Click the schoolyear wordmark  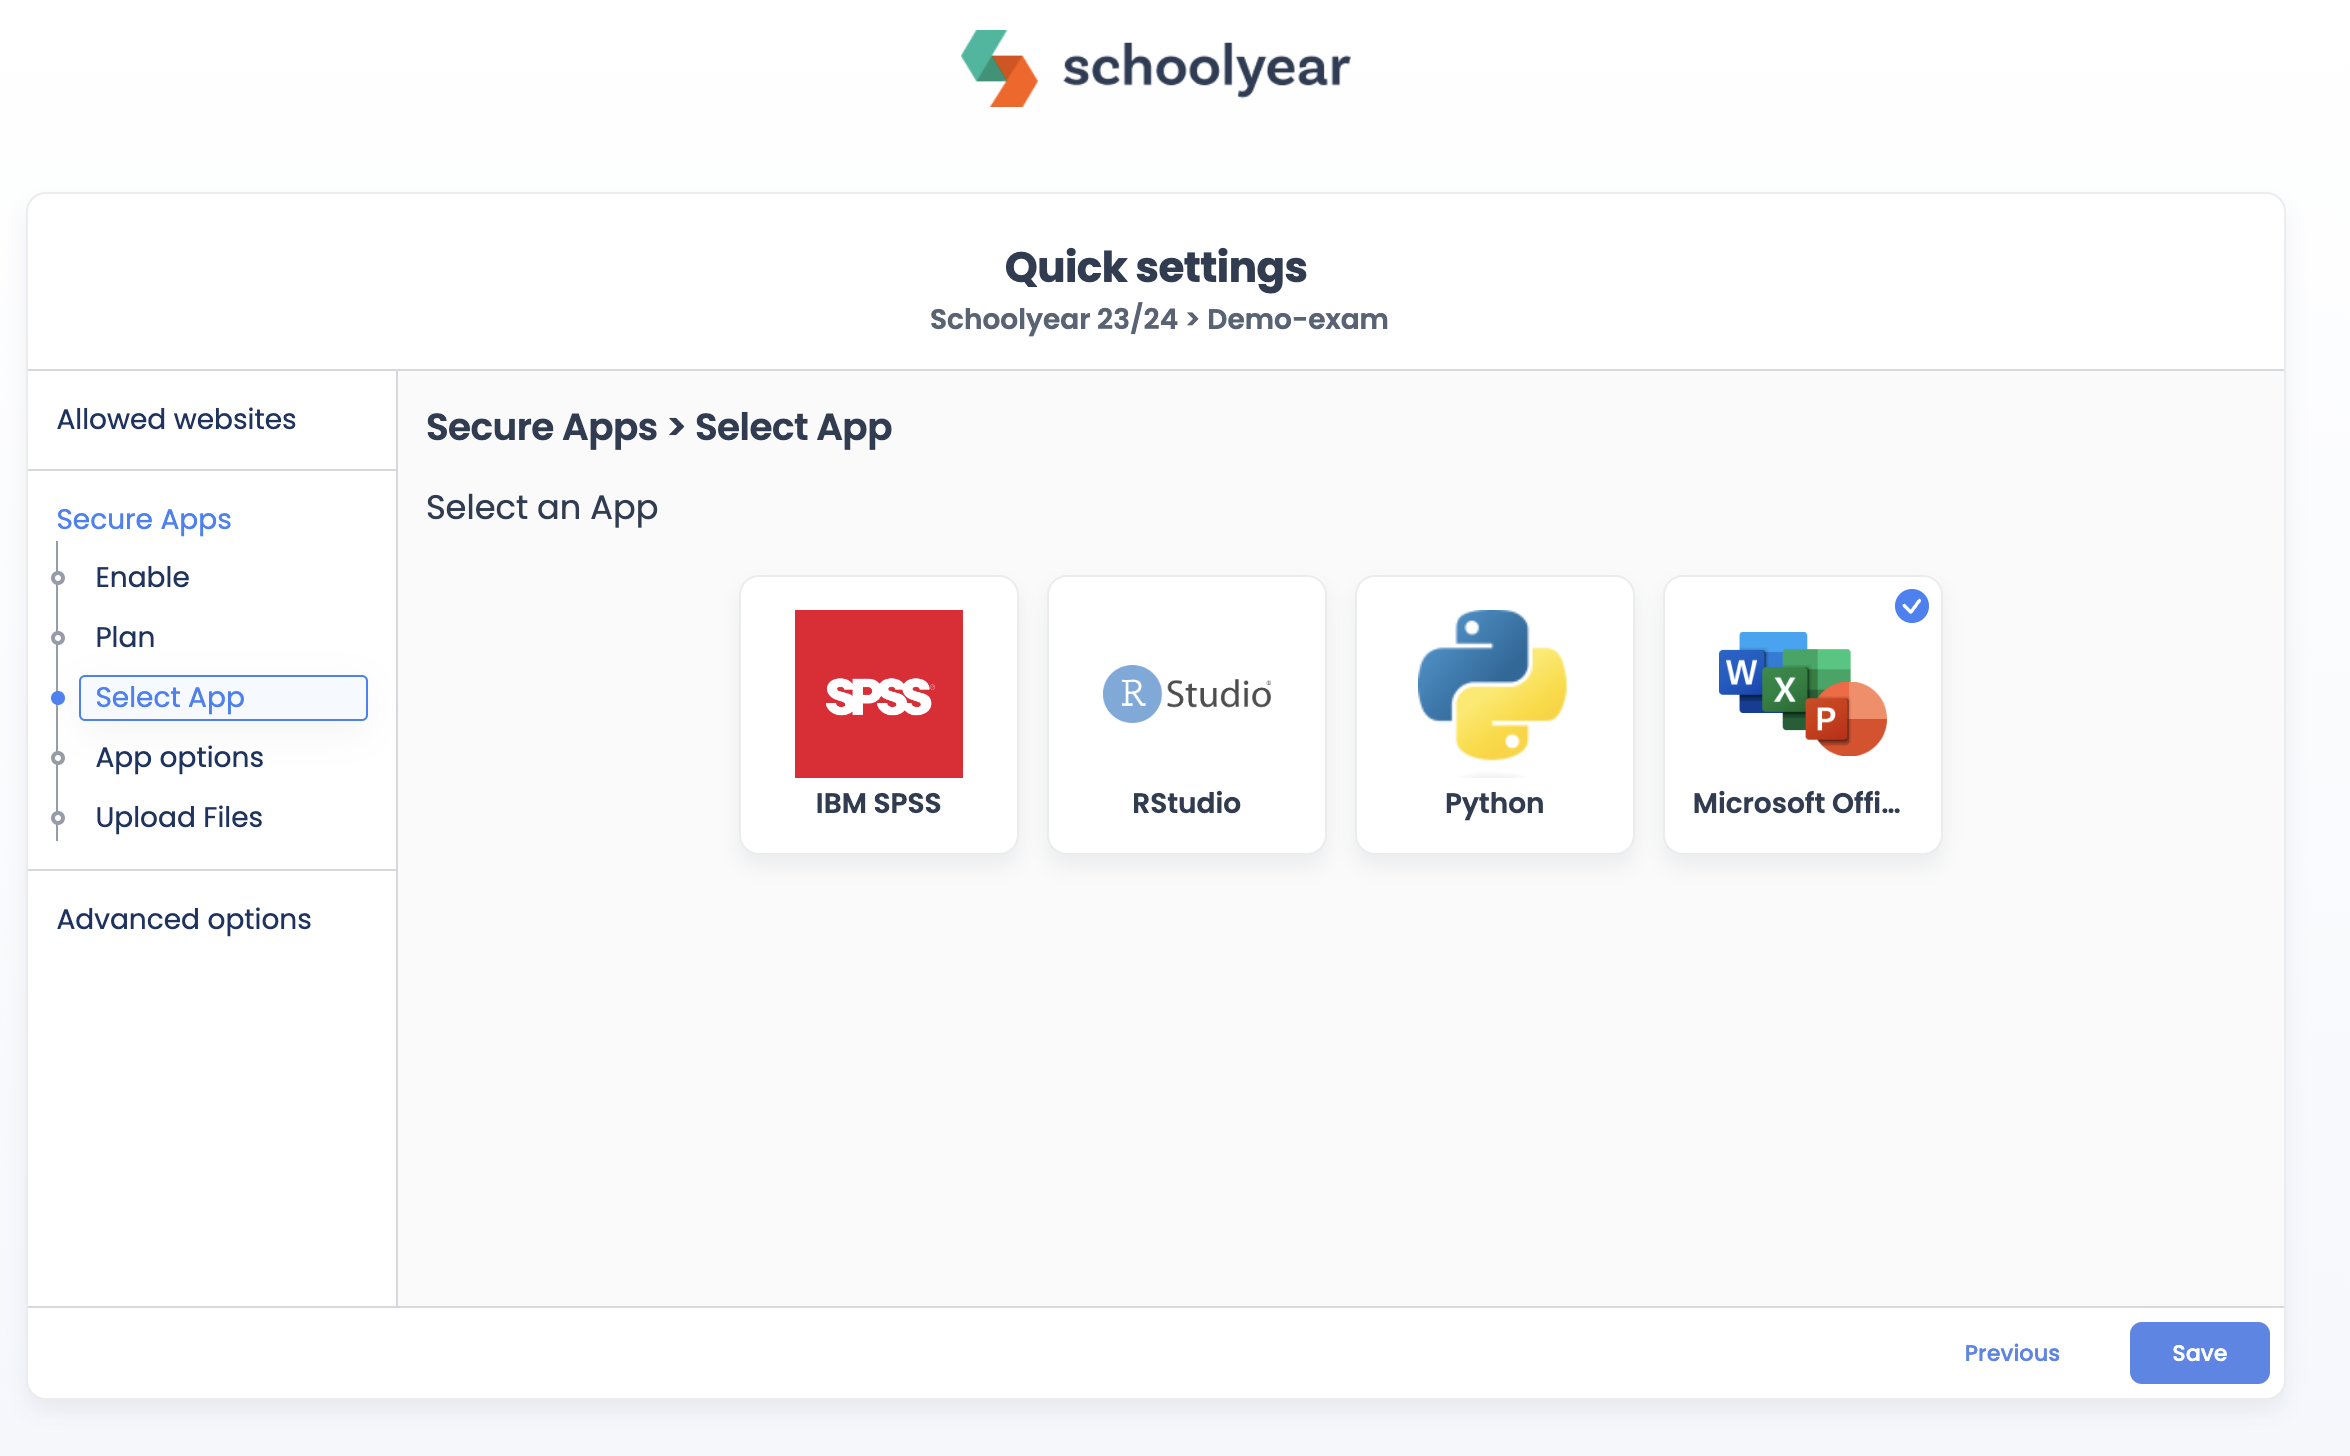1206,68
